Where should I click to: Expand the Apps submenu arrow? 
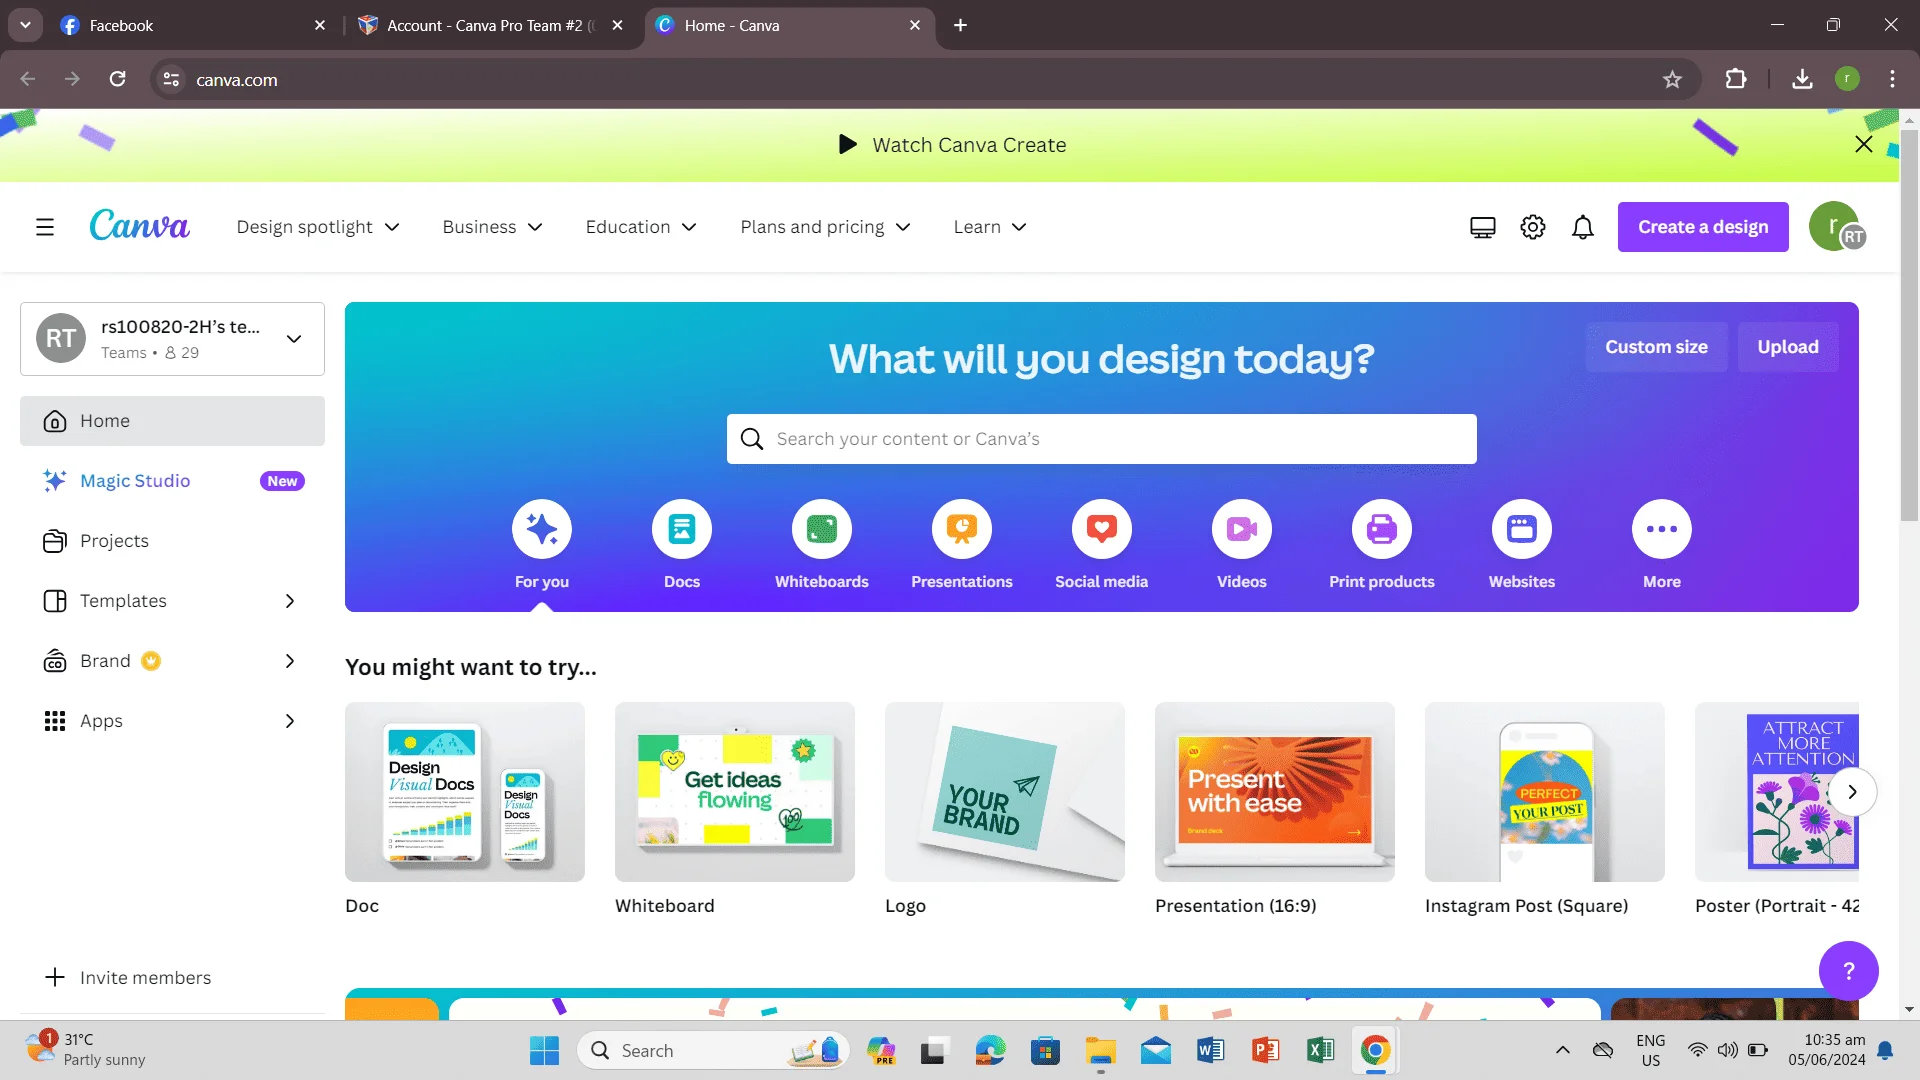tap(290, 721)
